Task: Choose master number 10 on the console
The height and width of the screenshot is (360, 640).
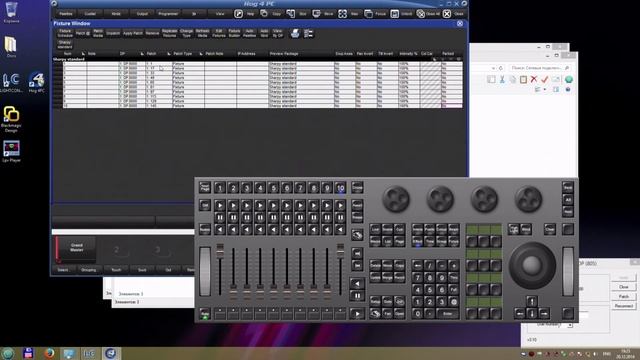Action: click(x=340, y=188)
